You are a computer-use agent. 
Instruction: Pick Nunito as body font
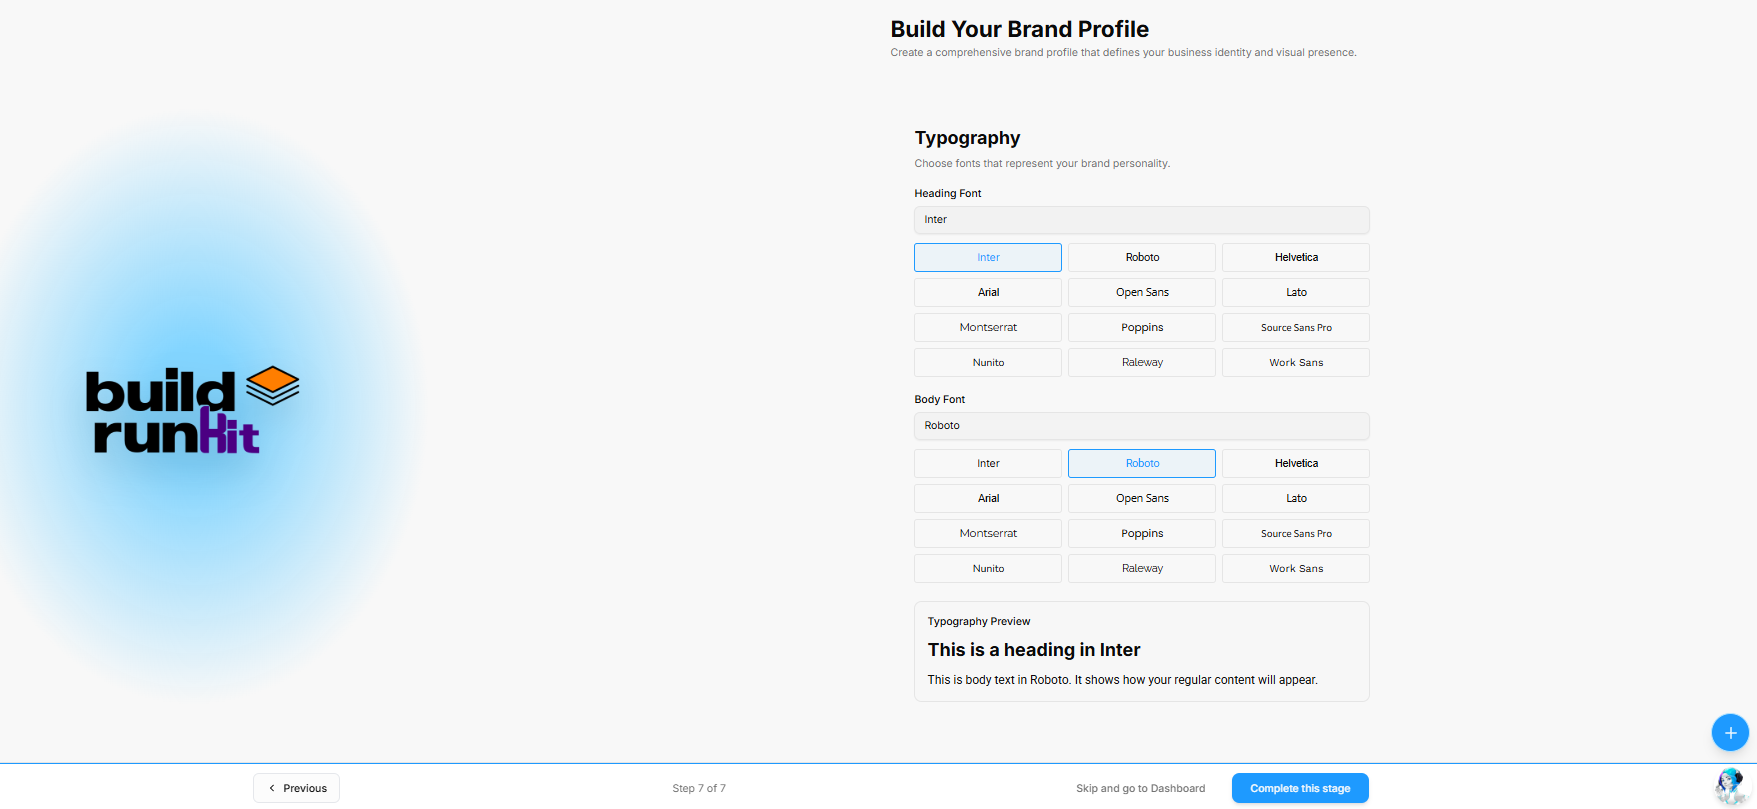988,568
